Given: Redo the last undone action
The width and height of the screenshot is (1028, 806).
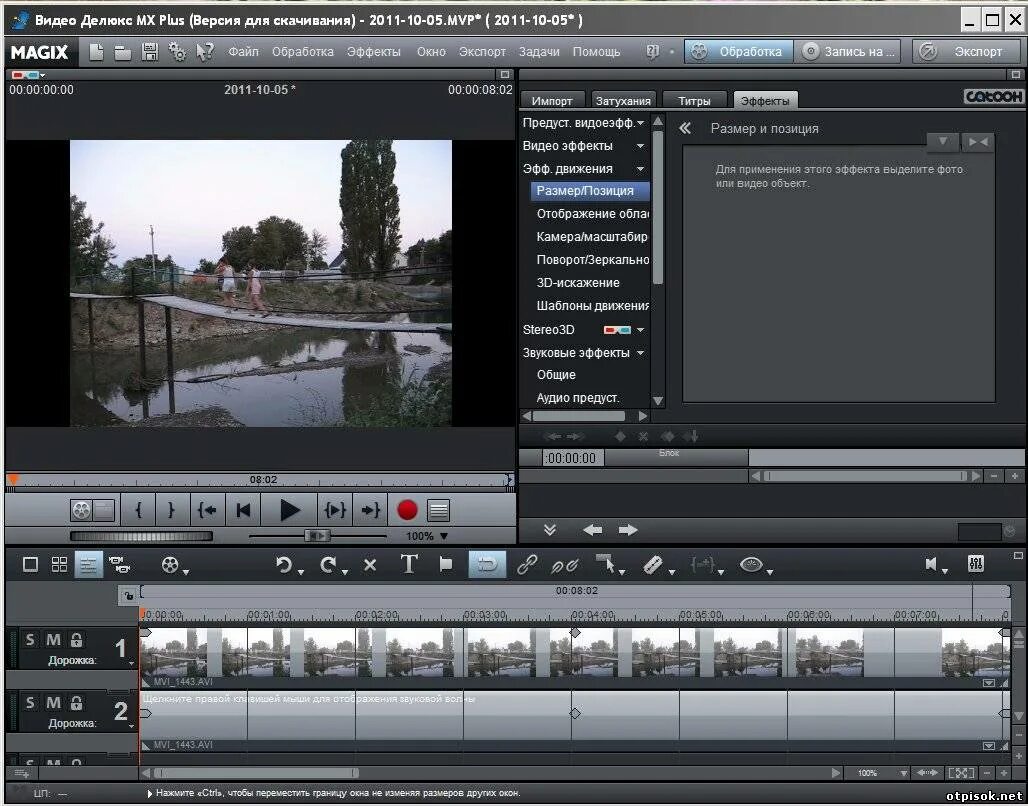Looking at the screenshot, I should pos(328,565).
